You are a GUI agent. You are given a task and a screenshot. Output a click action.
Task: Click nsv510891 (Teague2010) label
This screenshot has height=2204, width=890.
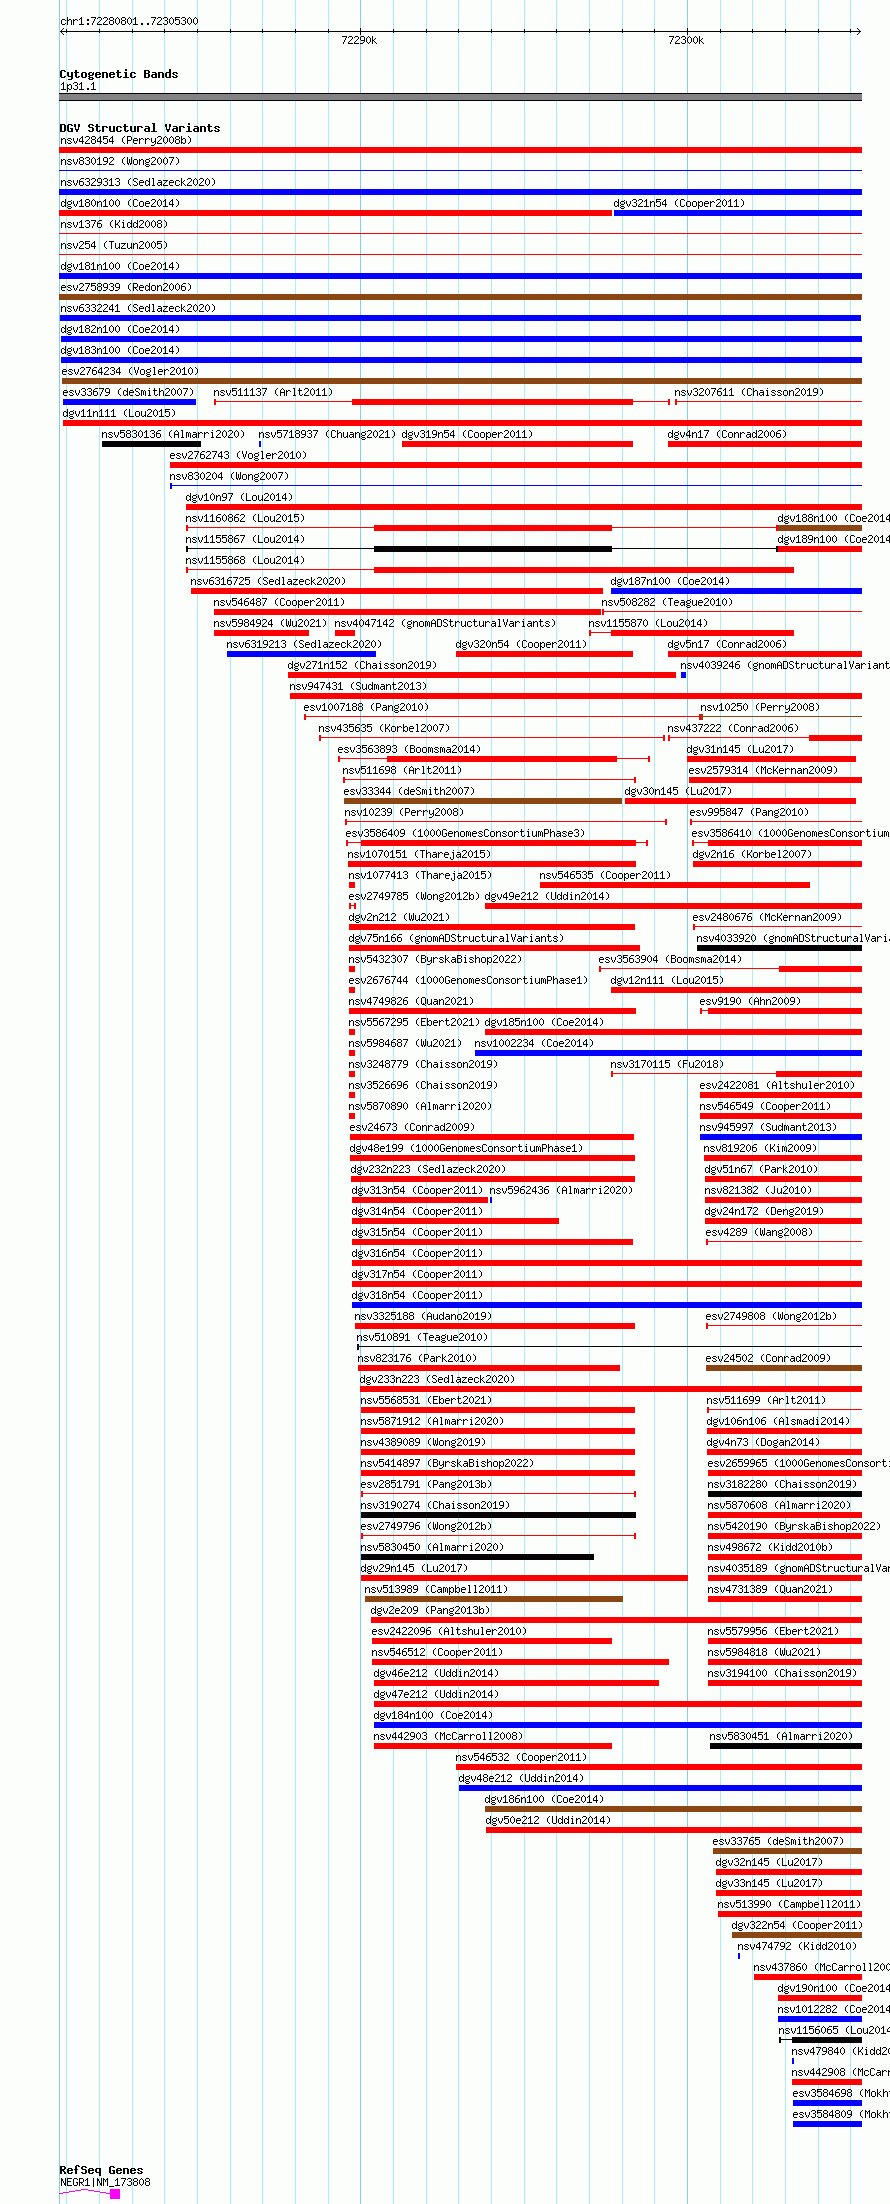point(422,1338)
